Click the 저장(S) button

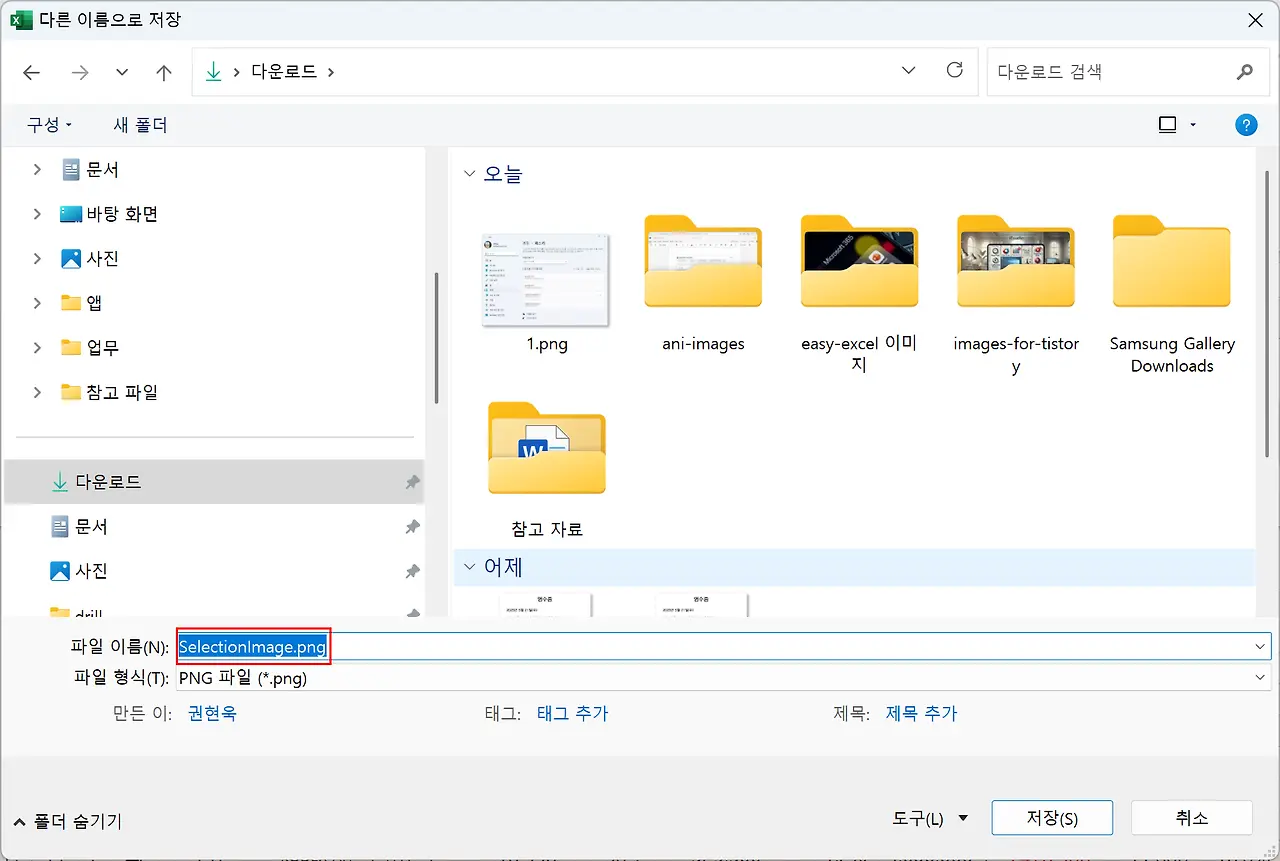1052,818
